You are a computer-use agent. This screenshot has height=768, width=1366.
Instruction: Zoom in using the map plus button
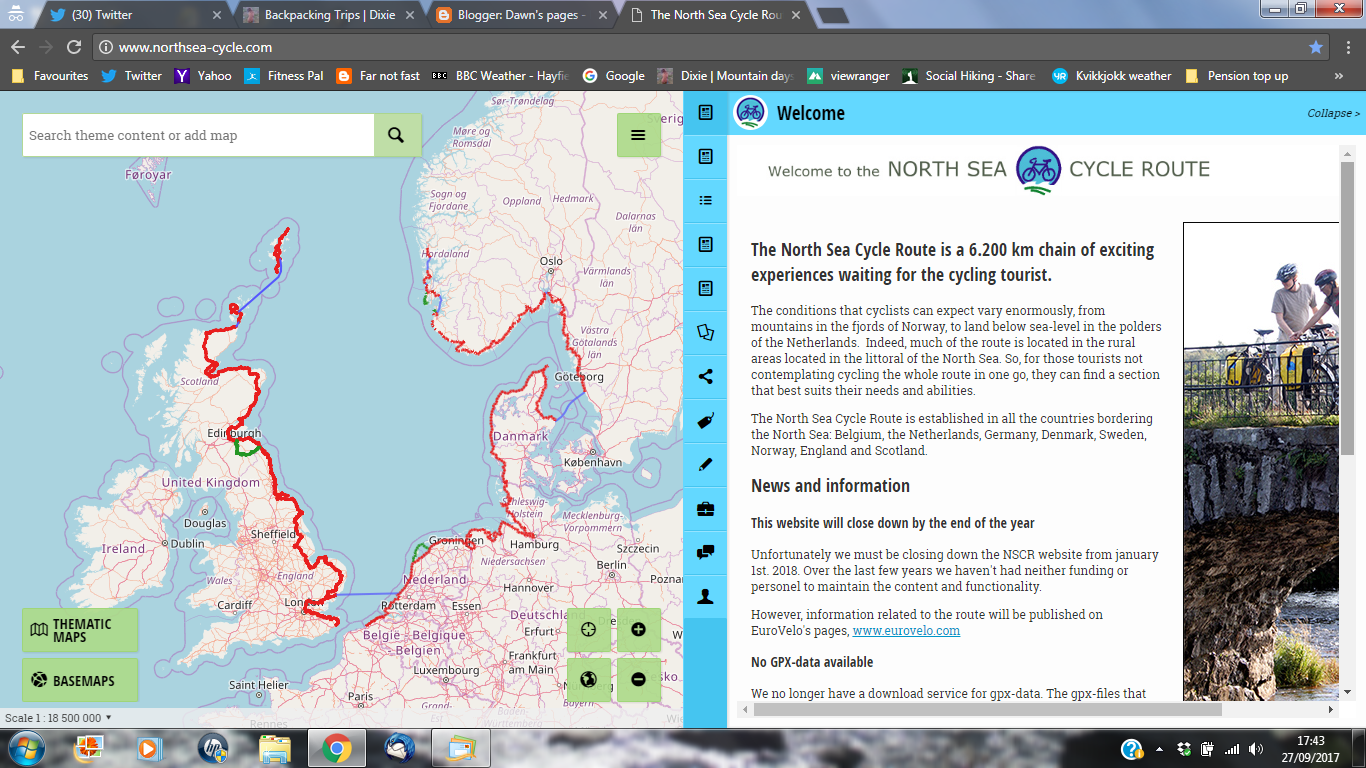point(638,629)
